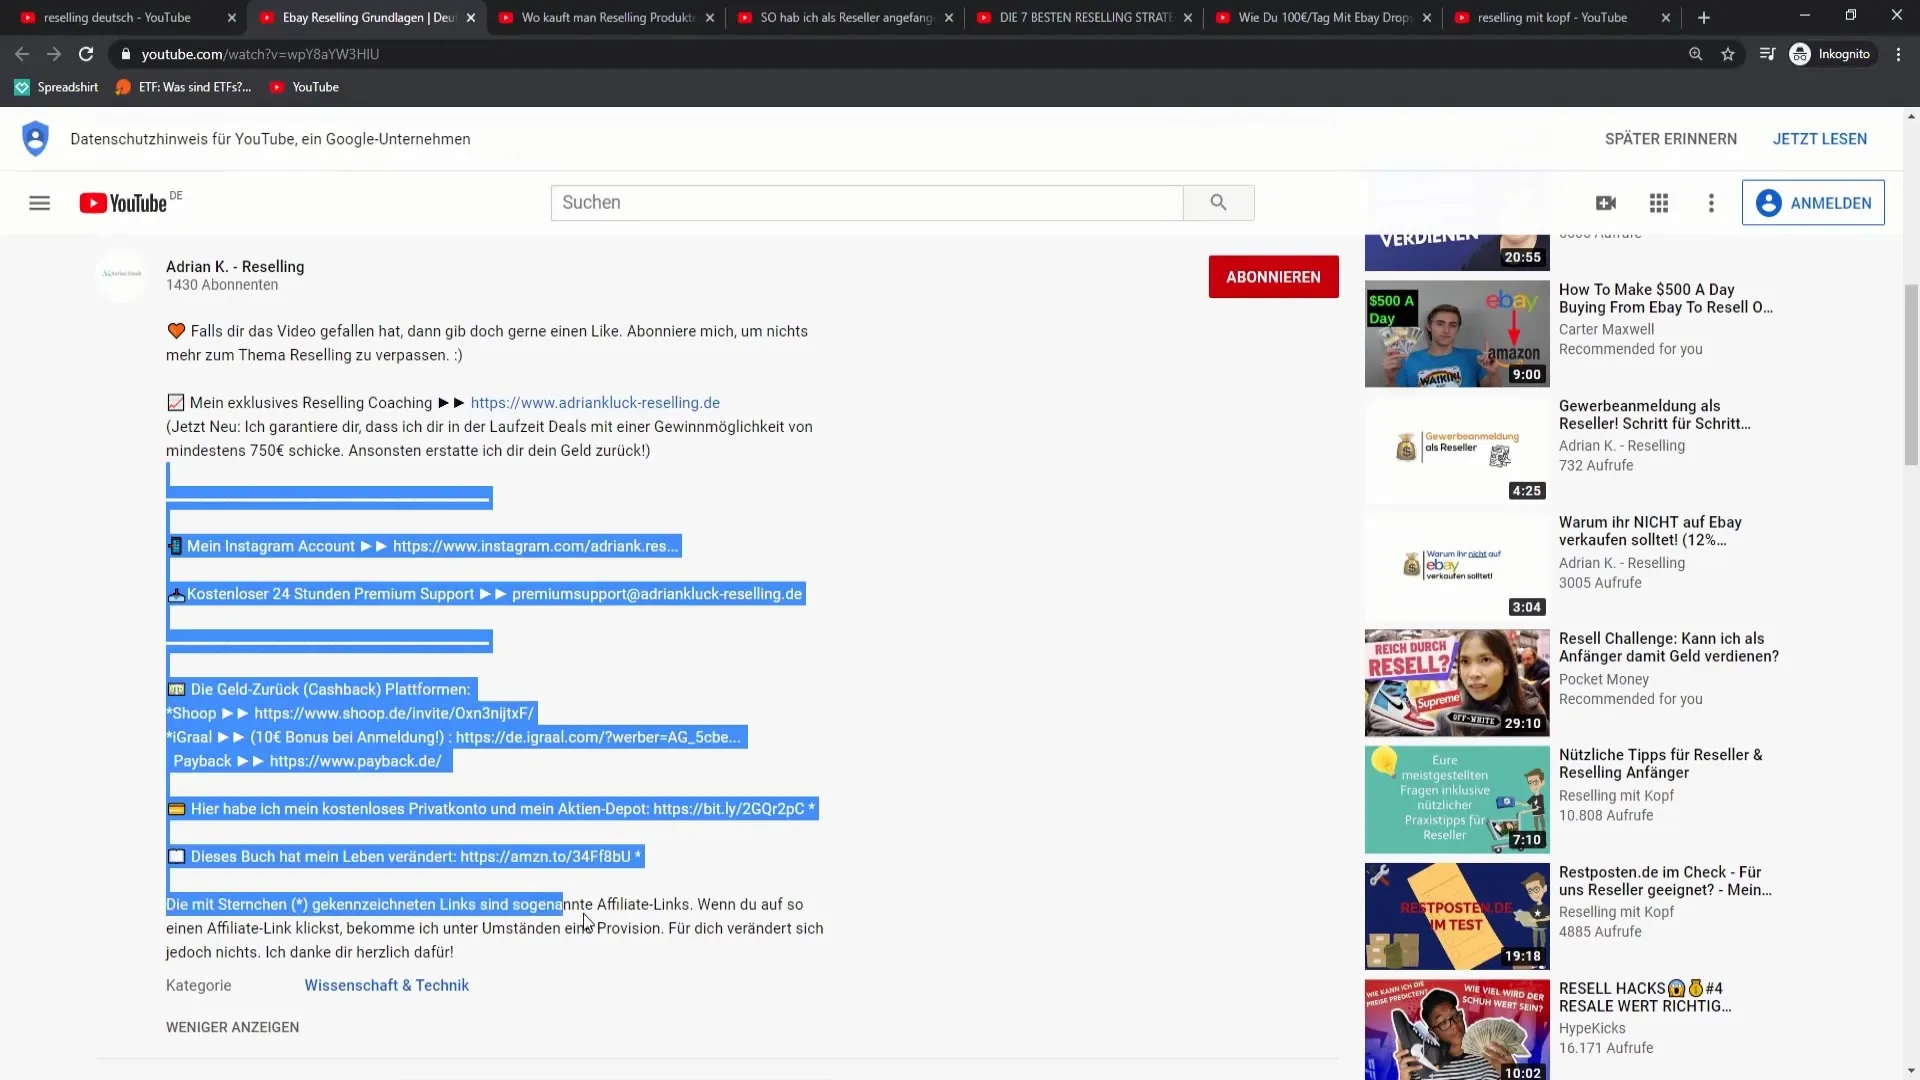Image resolution: width=1920 pixels, height=1080 pixels.
Task: Focus the Suchen search field
Action: coord(866,203)
